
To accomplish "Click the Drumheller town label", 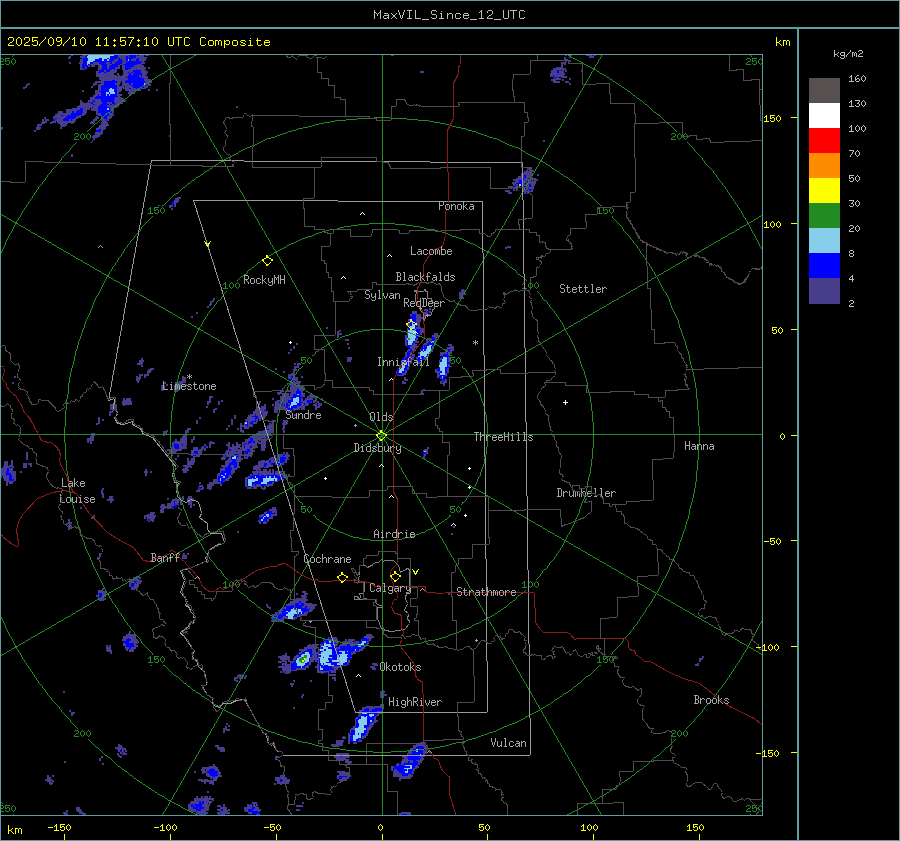I will (x=586, y=493).
